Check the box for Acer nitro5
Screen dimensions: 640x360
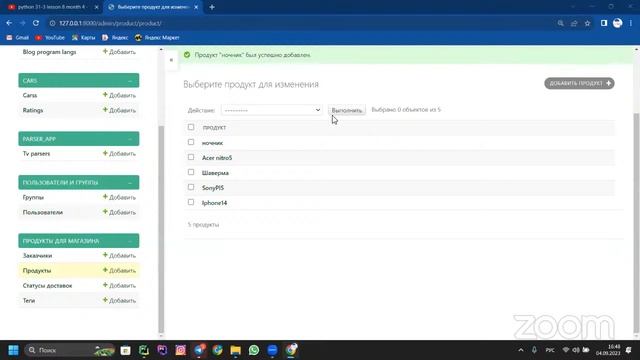191,157
